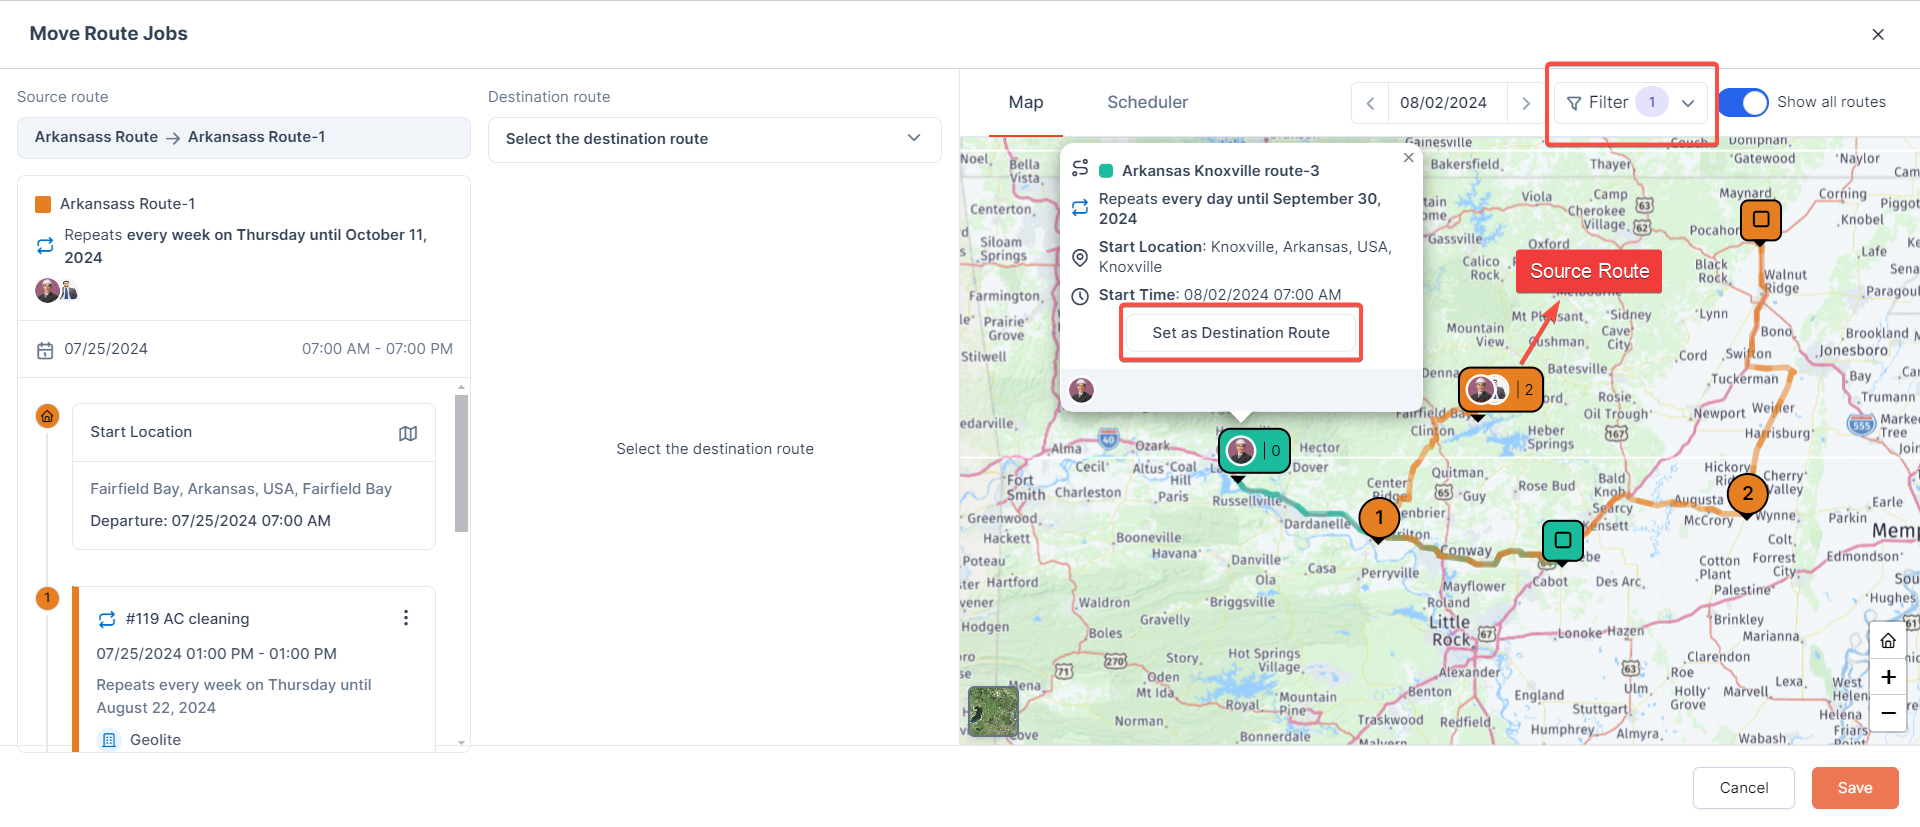This screenshot has height=827, width=1920.
Task: Save the route job changes
Action: click(1854, 788)
